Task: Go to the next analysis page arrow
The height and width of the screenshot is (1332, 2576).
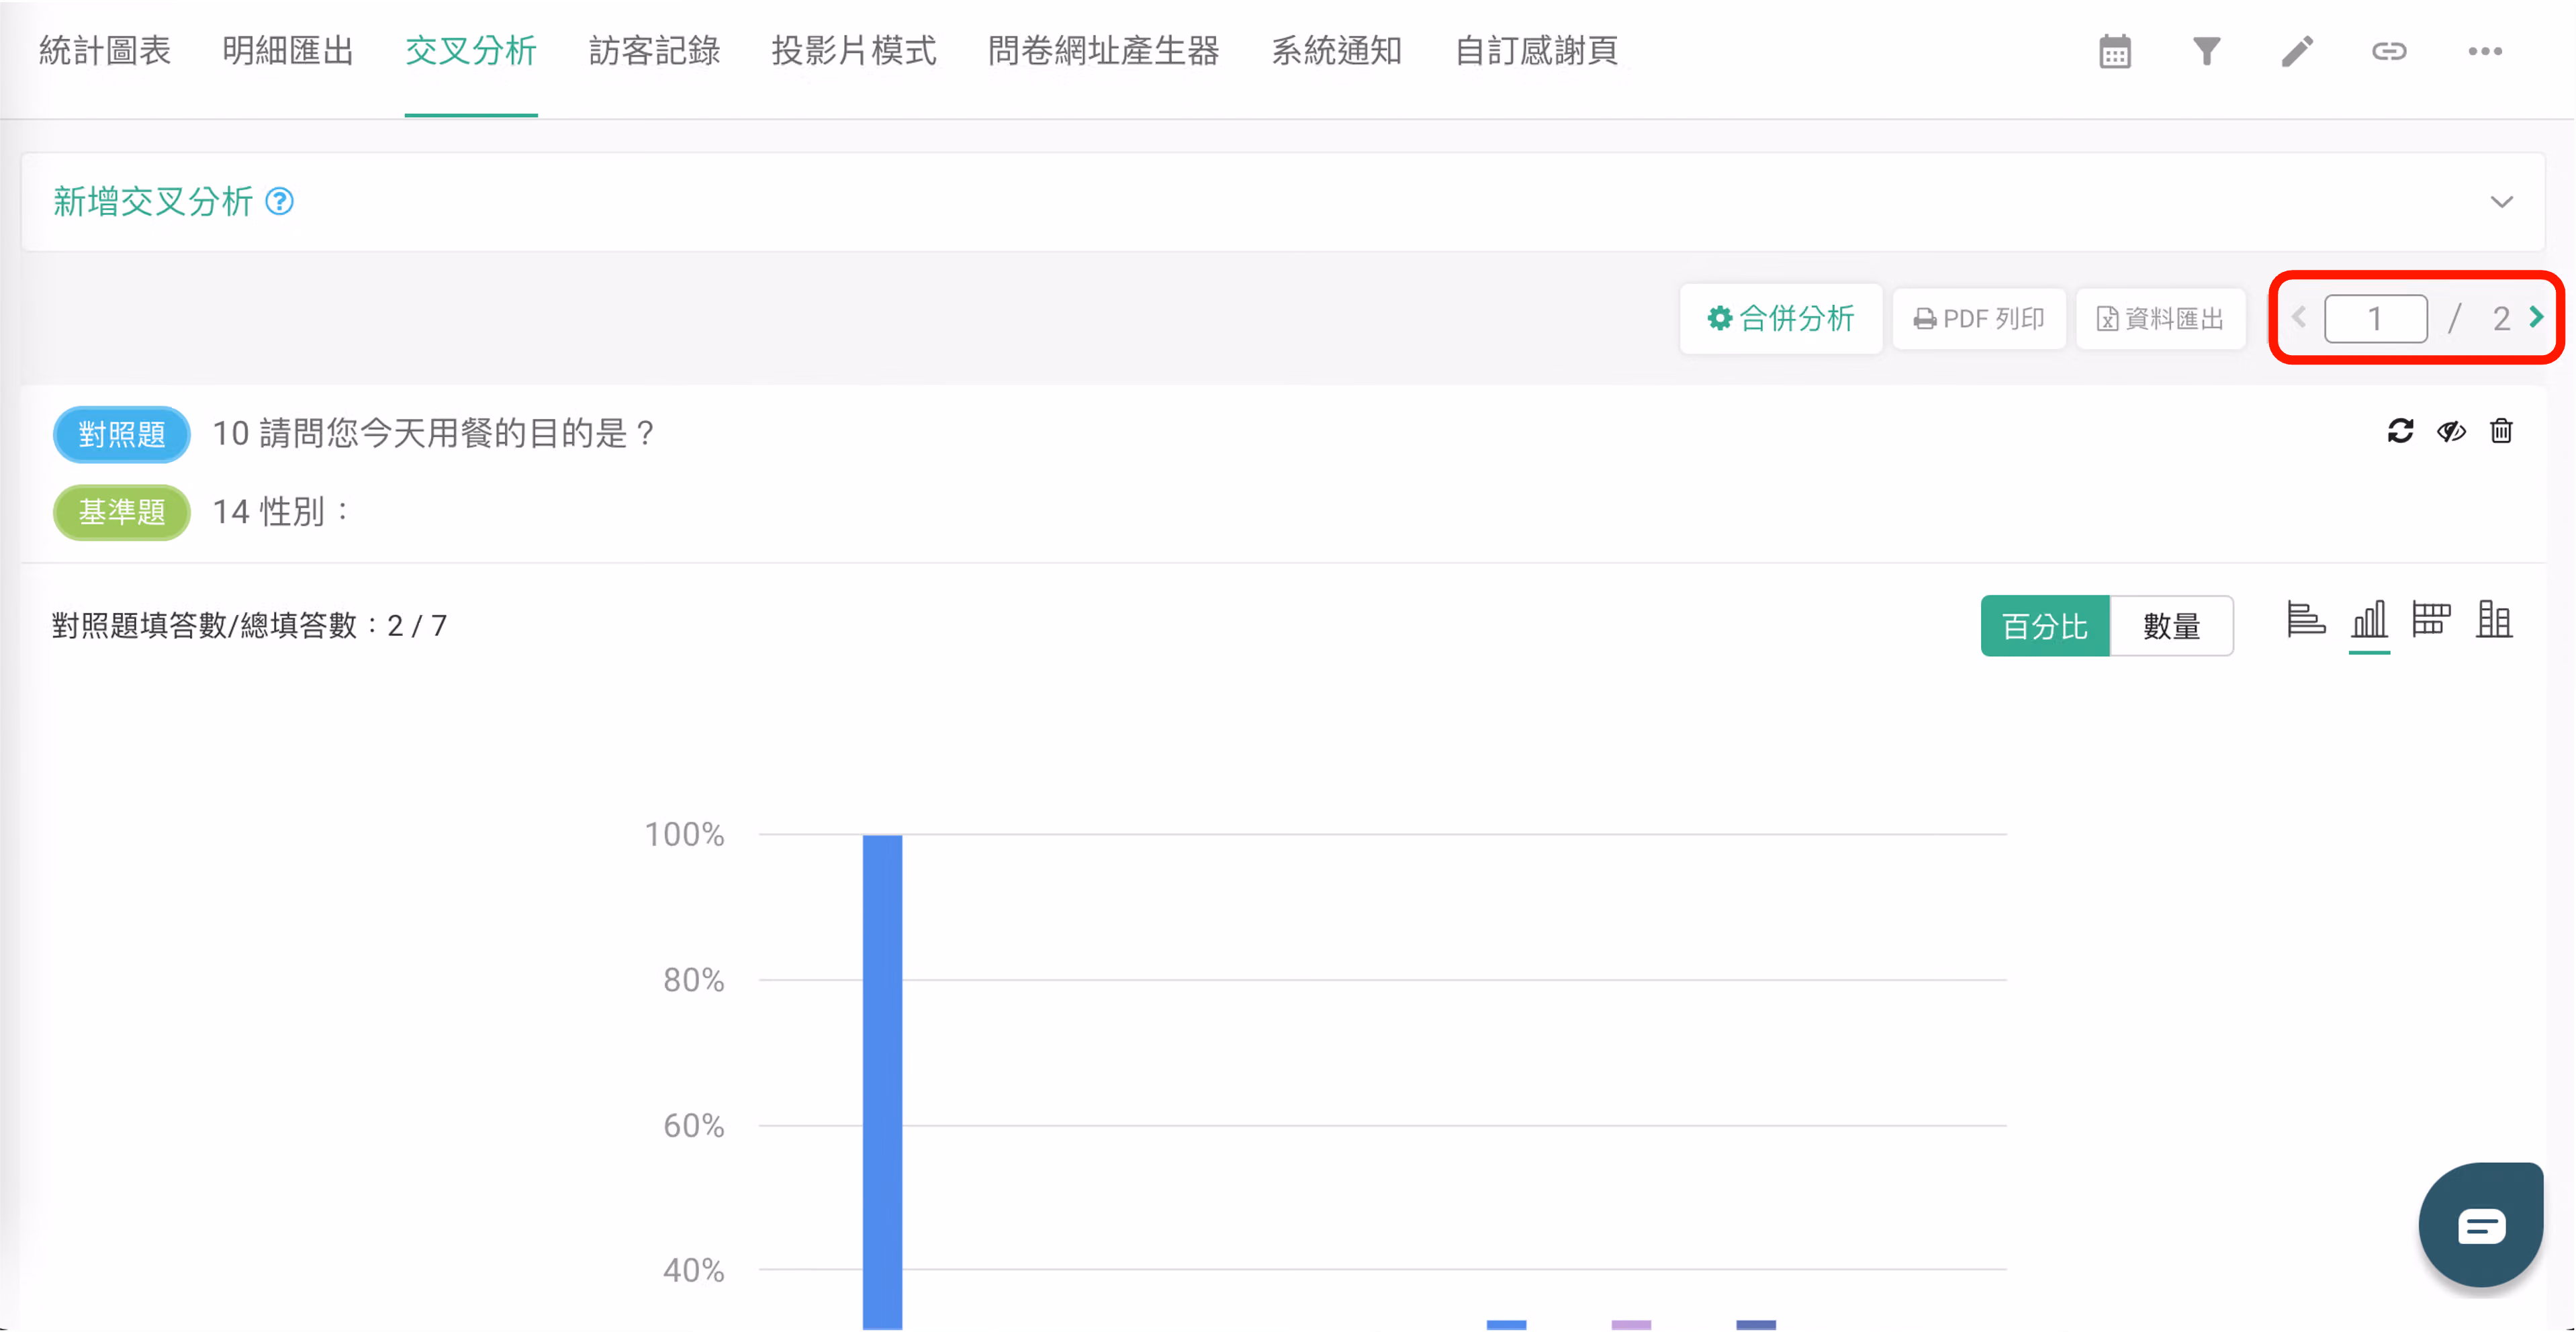Action: (x=2536, y=318)
